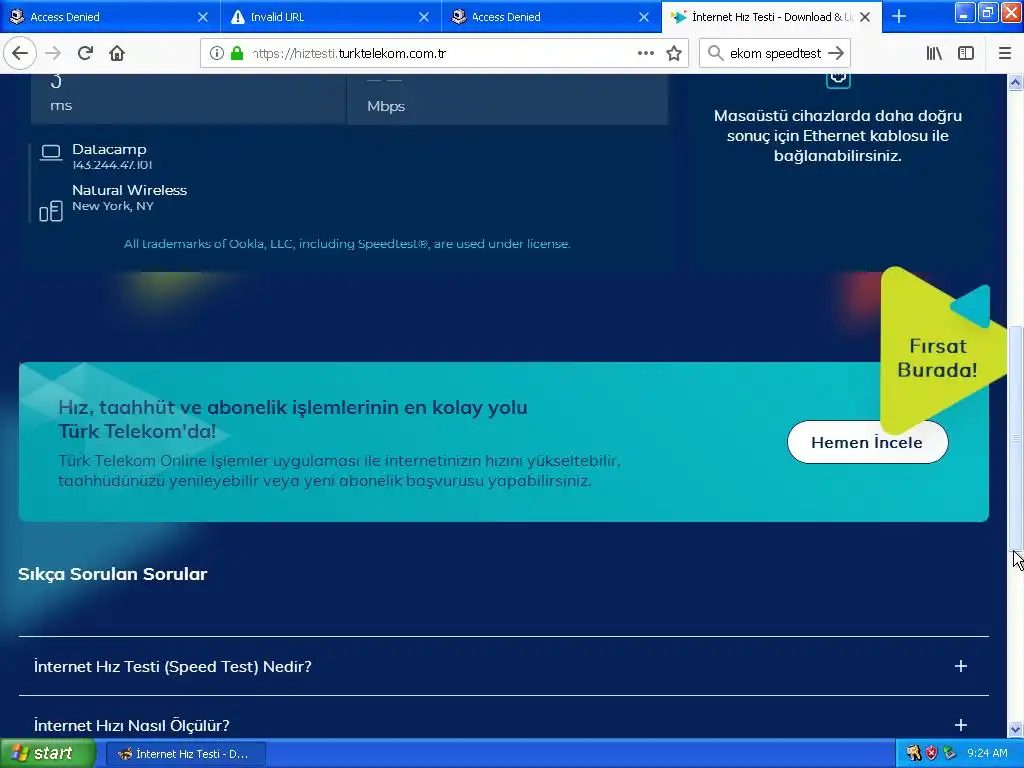Click the network tray icon beside clock
The width and height of the screenshot is (1024, 768).
tap(949, 754)
